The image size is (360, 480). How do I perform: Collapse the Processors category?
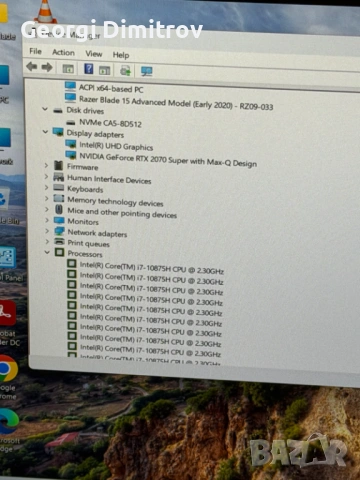pos(47,252)
